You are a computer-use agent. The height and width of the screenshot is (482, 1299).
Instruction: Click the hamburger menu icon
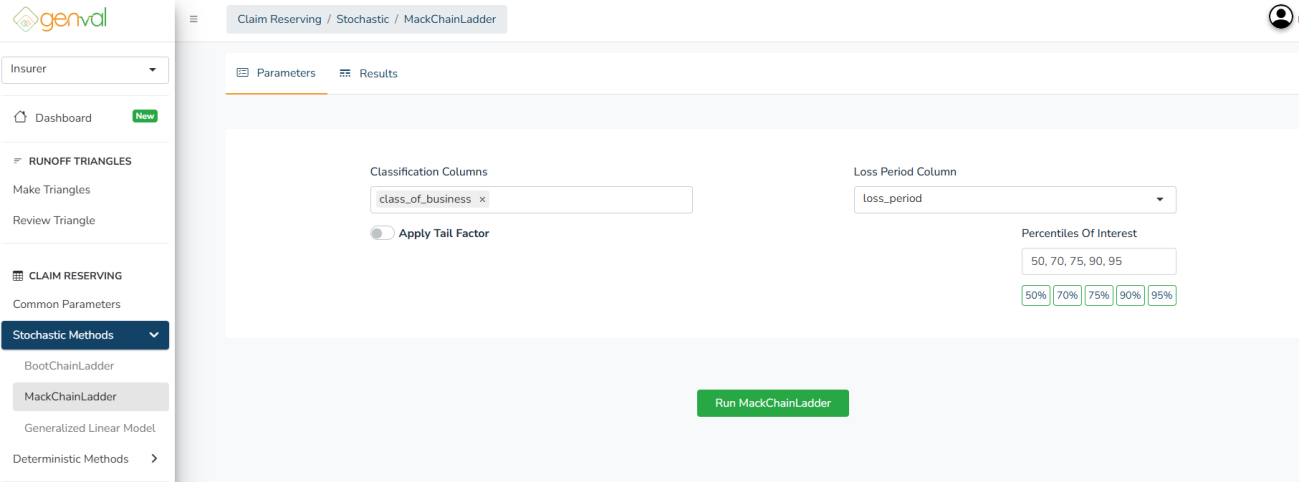click(x=193, y=19)
